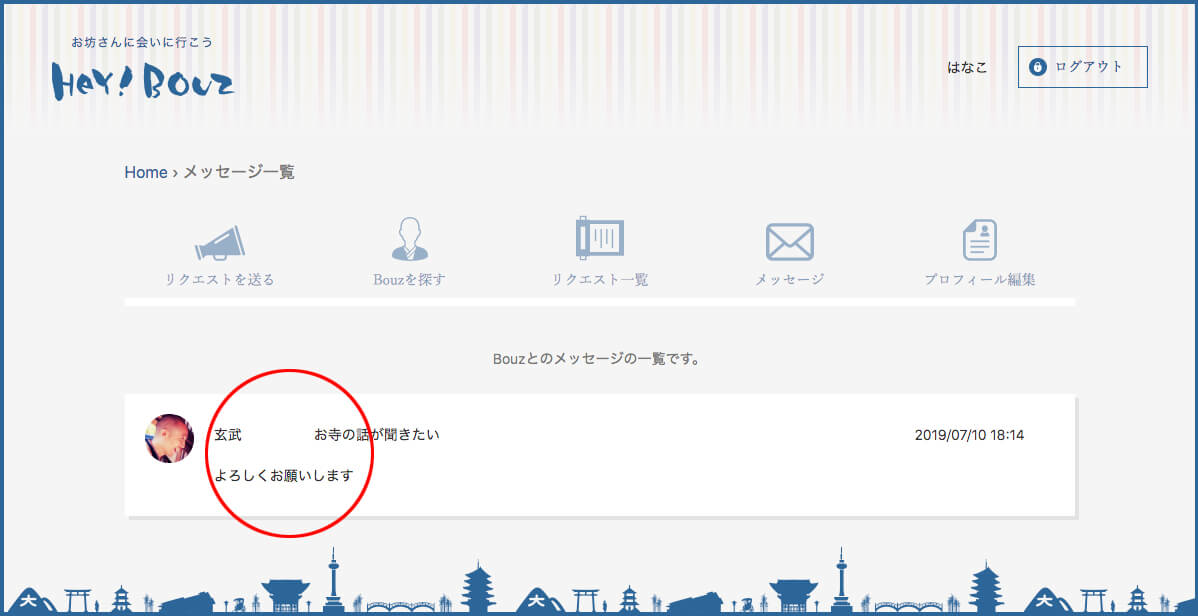Click the monk icon to find Bouz
Viewport: 1198px width, 616px height.
coord(409,240)
